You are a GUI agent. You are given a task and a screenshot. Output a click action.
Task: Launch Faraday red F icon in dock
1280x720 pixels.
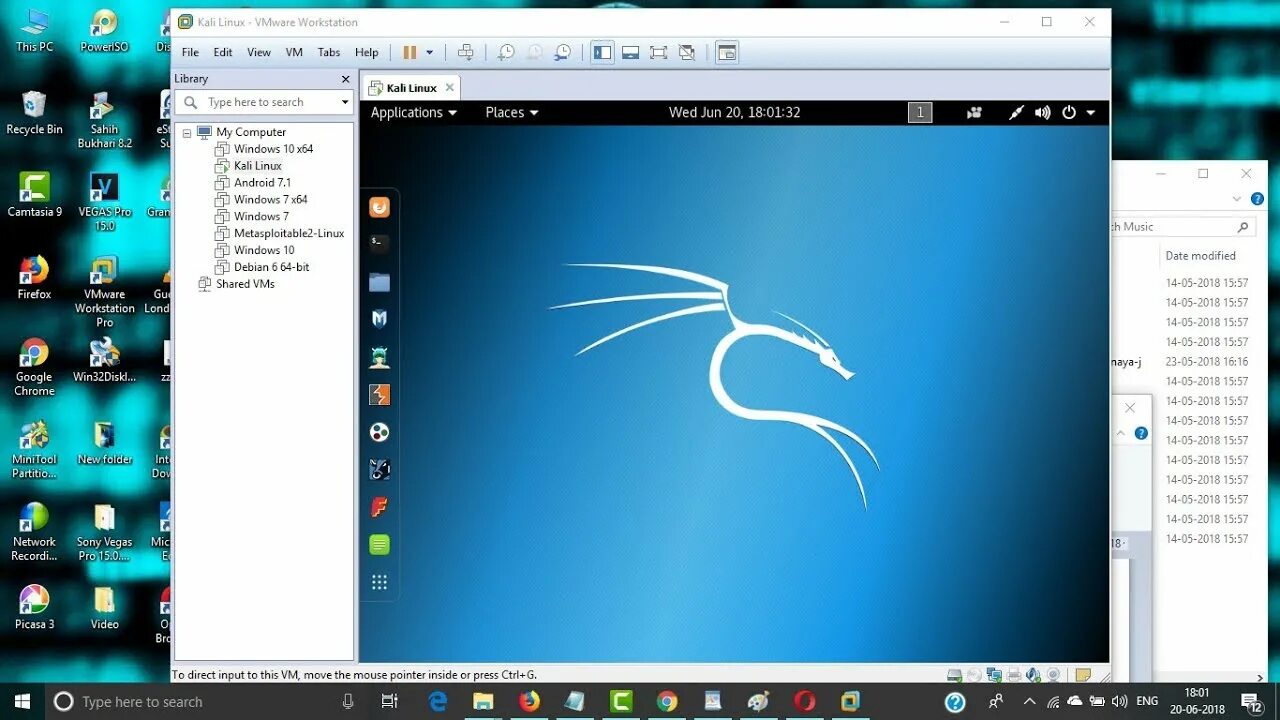[x=379, y=507]
